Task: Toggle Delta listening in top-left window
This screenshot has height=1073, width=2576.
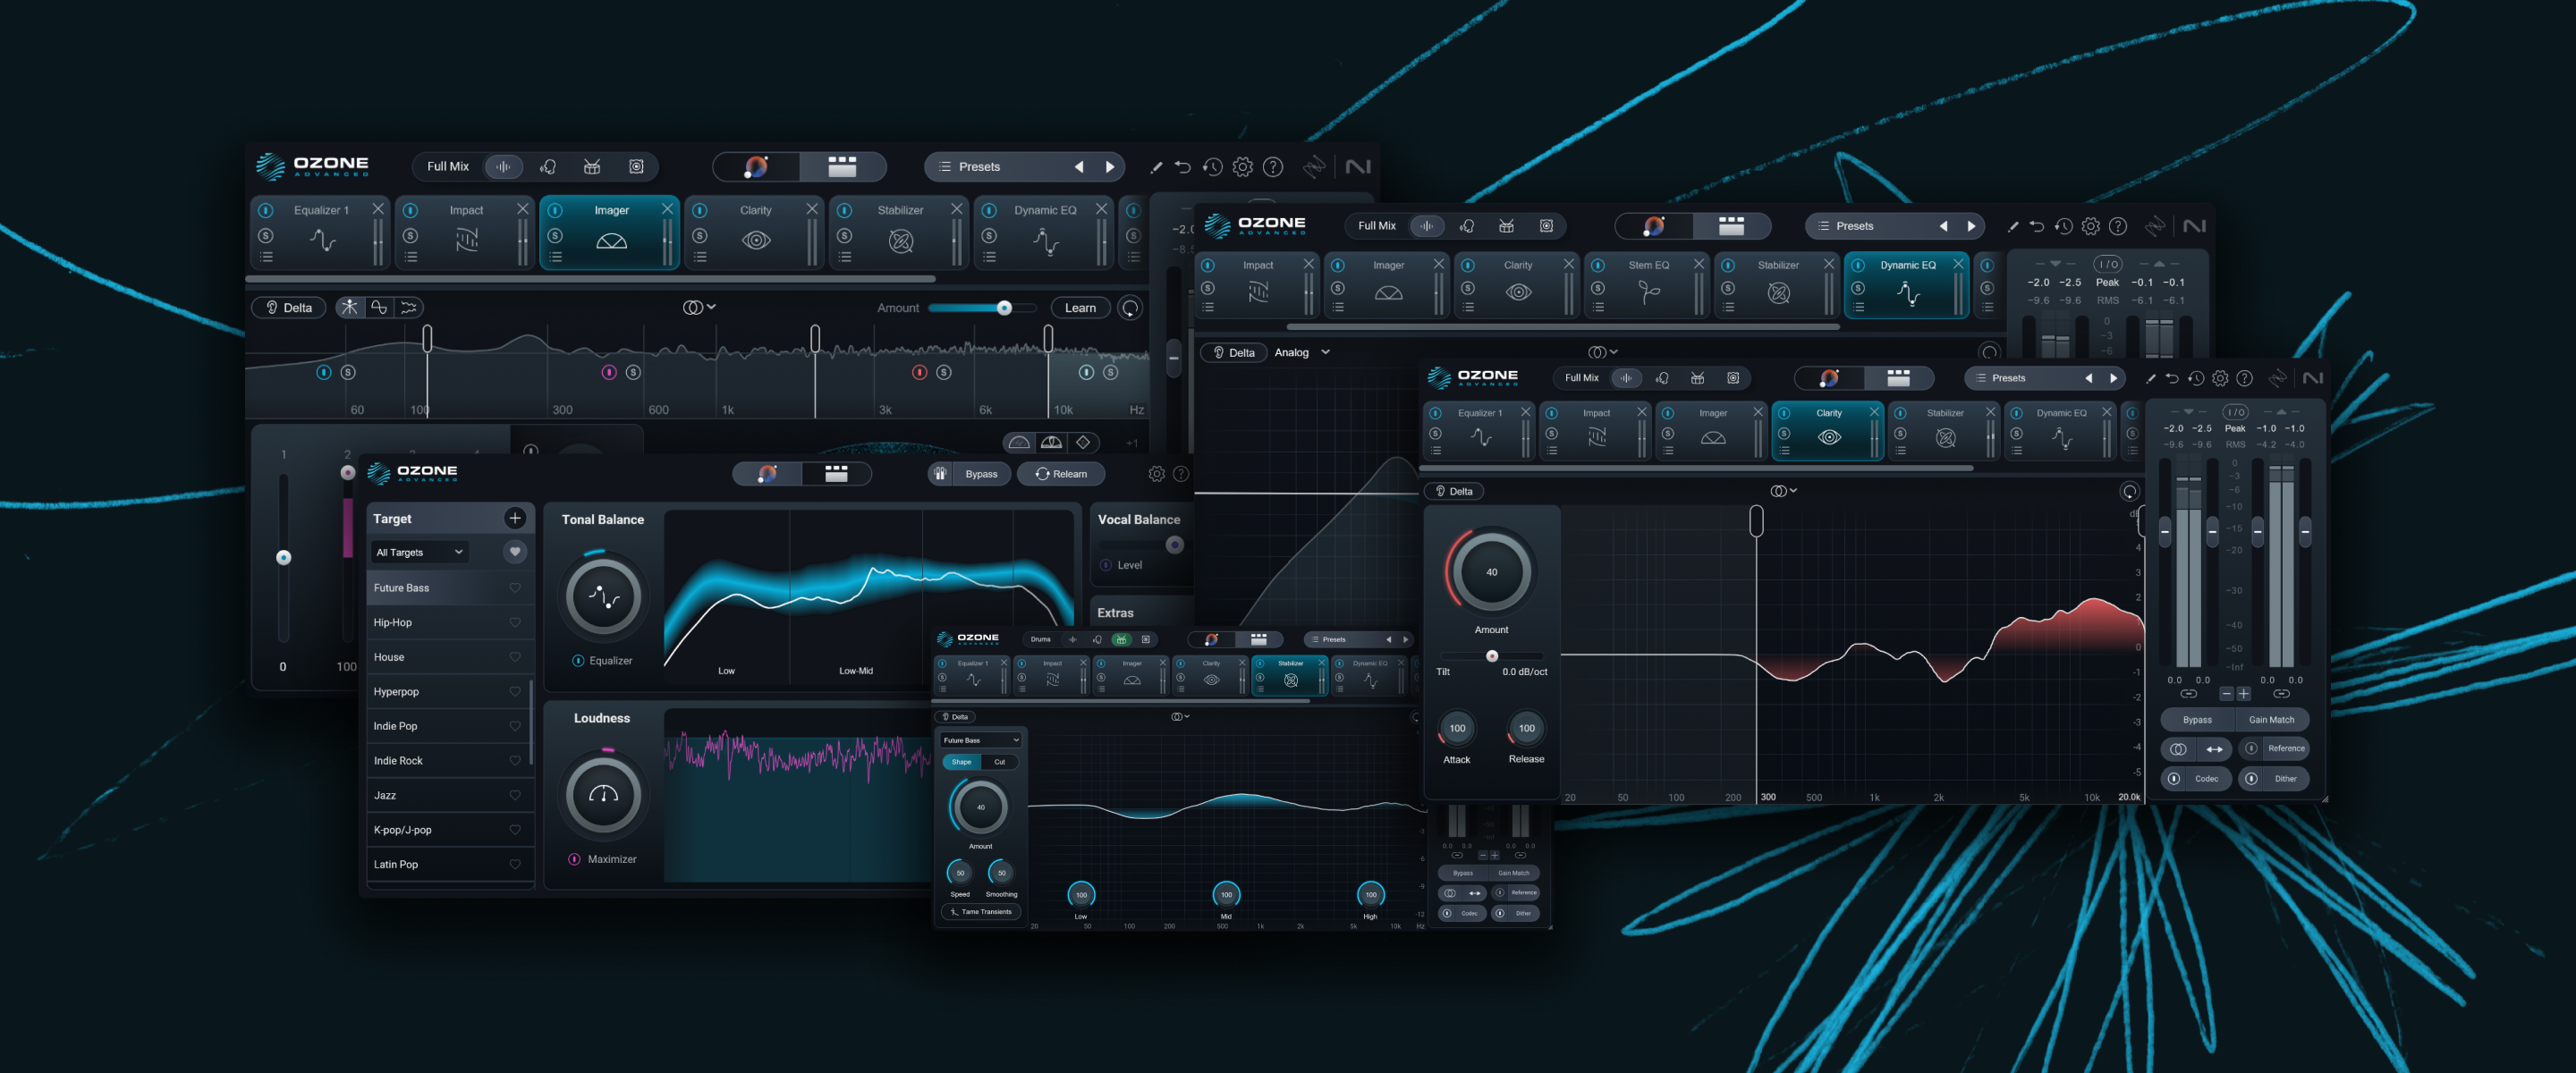Action: 288,308
